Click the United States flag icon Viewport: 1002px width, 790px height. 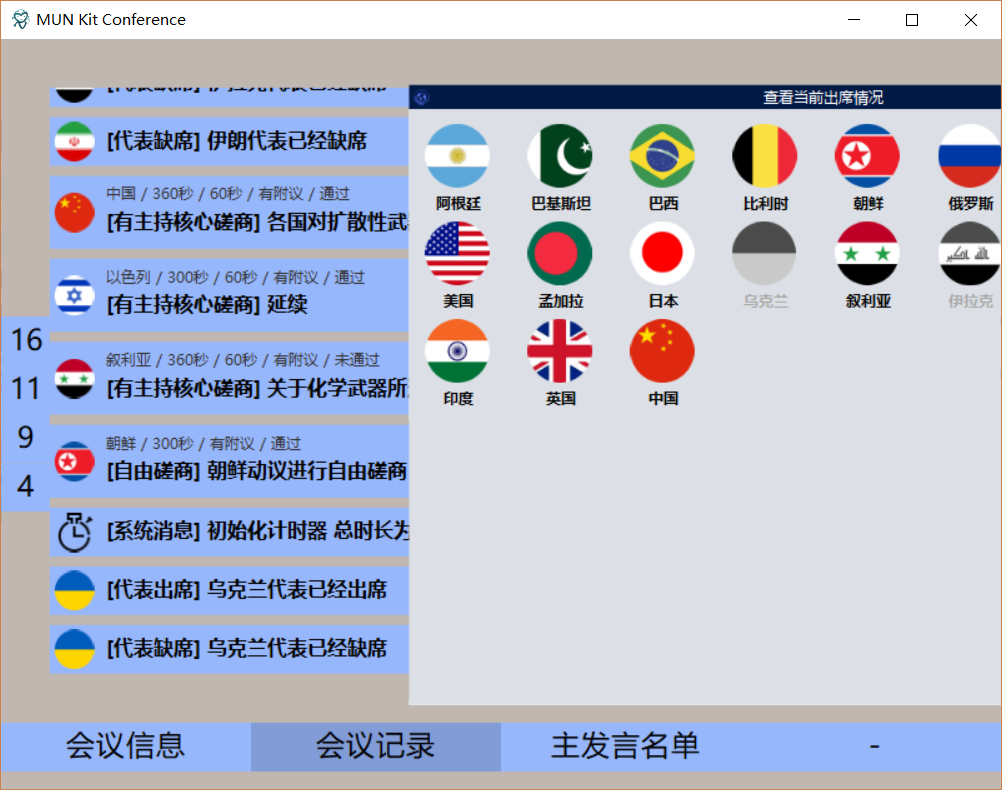[x=457, y=252]
